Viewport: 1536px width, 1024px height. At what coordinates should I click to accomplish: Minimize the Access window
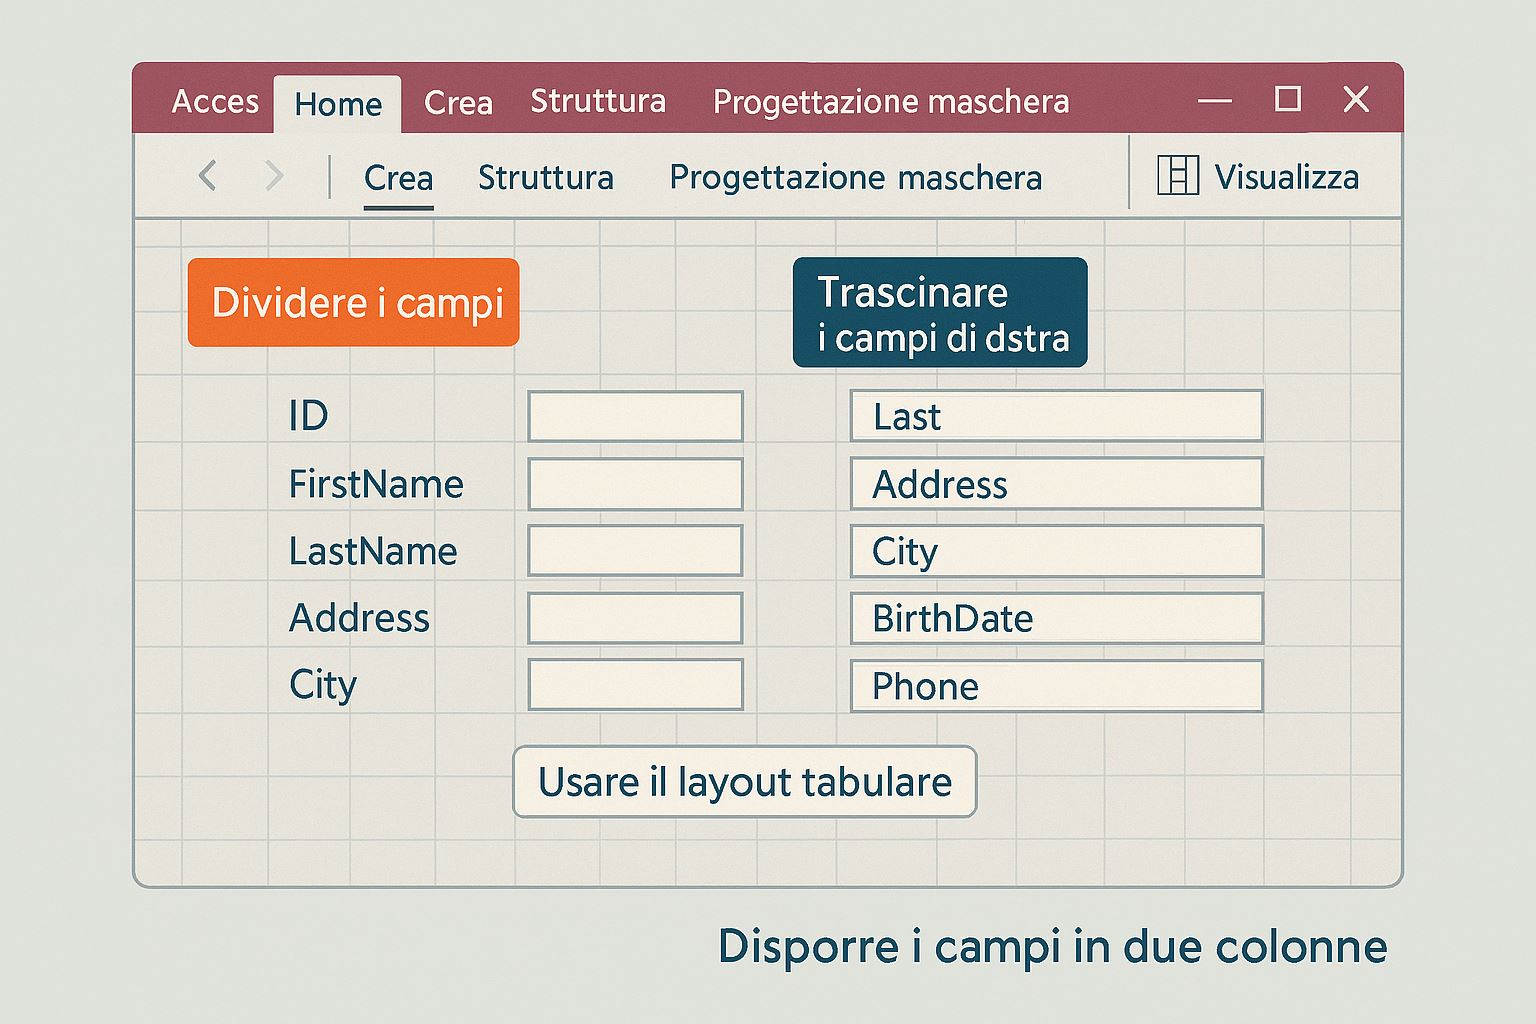click(1214, 100)
